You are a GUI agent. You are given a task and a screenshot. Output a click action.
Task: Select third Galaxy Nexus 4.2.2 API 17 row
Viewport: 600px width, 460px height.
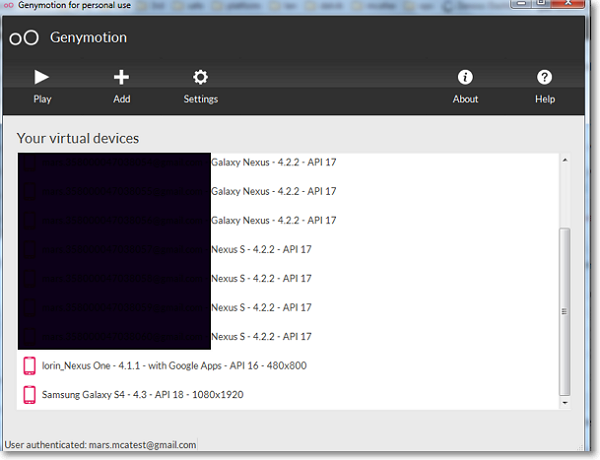click(289, 220)
